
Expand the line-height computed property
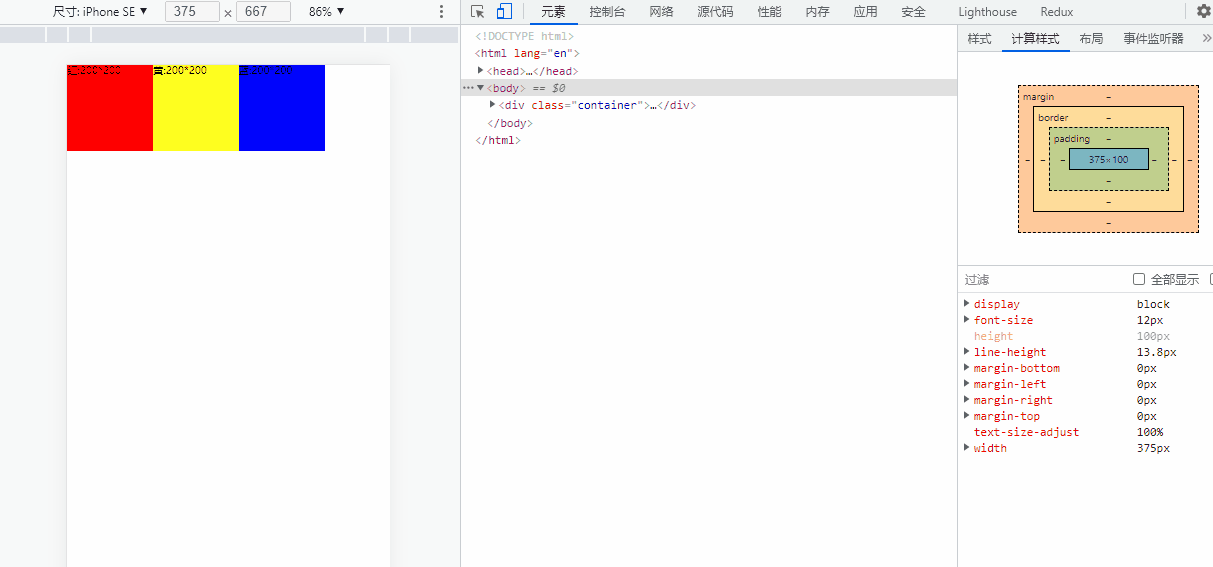[966, 352]
